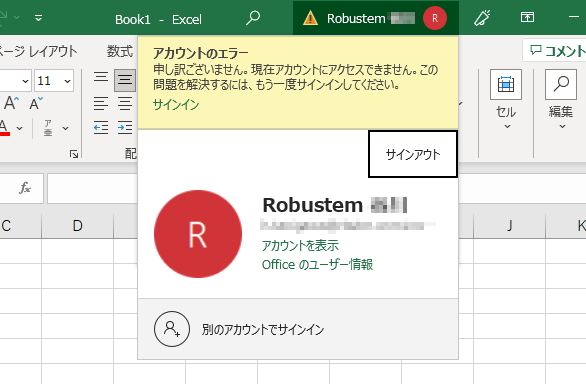Open the 編集 editing dropdown

click(x=561, y=100)
